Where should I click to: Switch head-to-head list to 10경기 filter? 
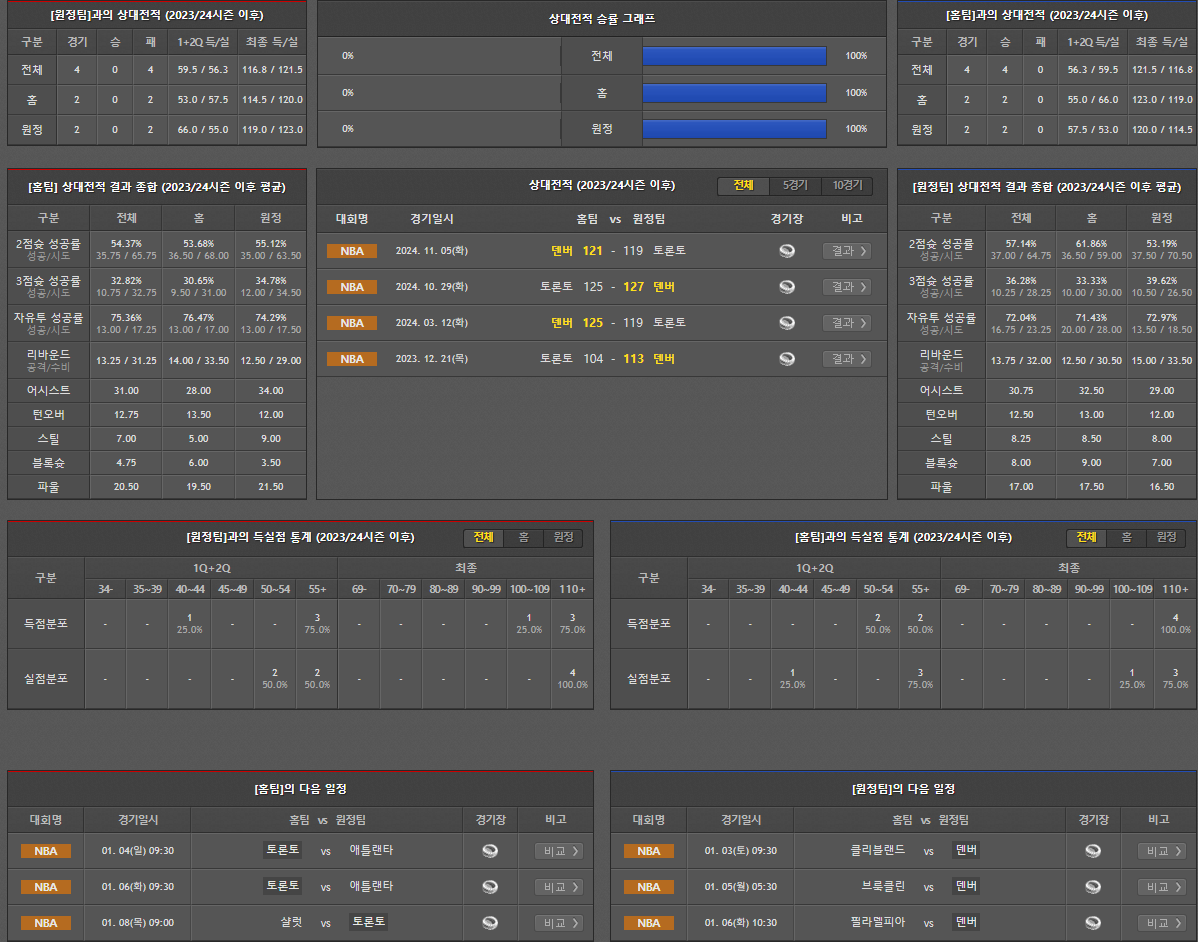[846, 186]
